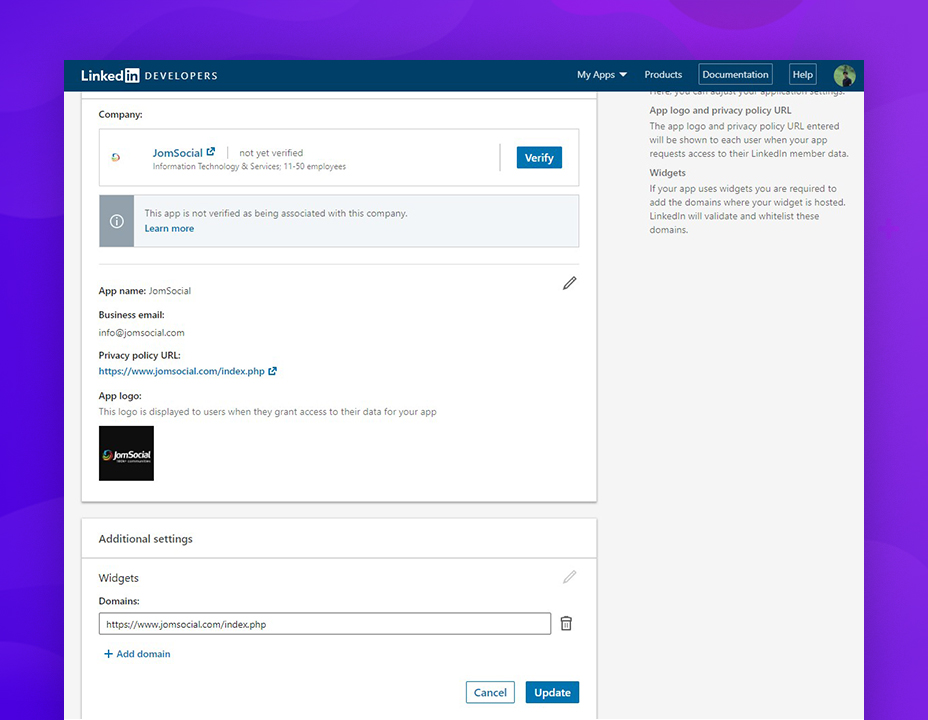Screen dimensions: 928x720
Task: Open the Help menu item
Action: coord(803,75)
